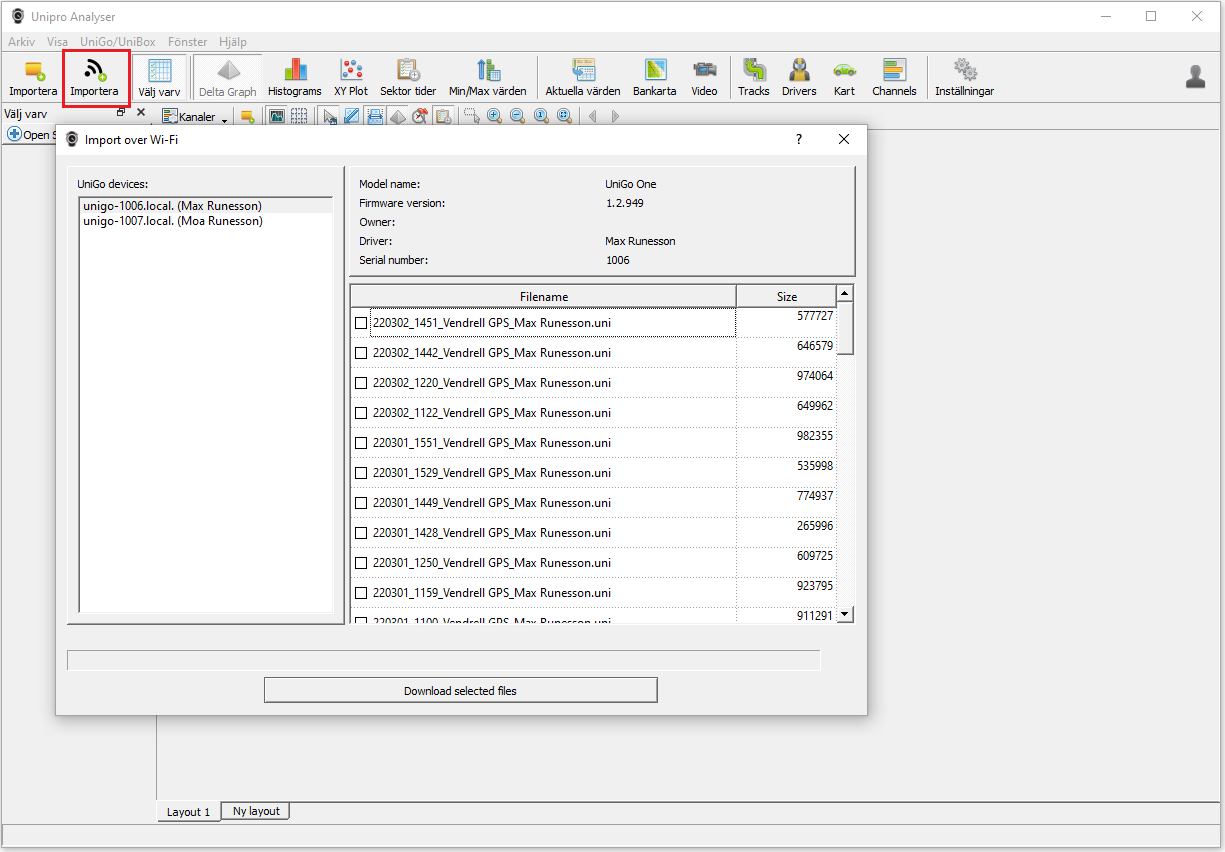This screenshot has width=1225, height=852.
Task: Select device unigo-1006.local (Max Runesson)
Action: point(206,206)
